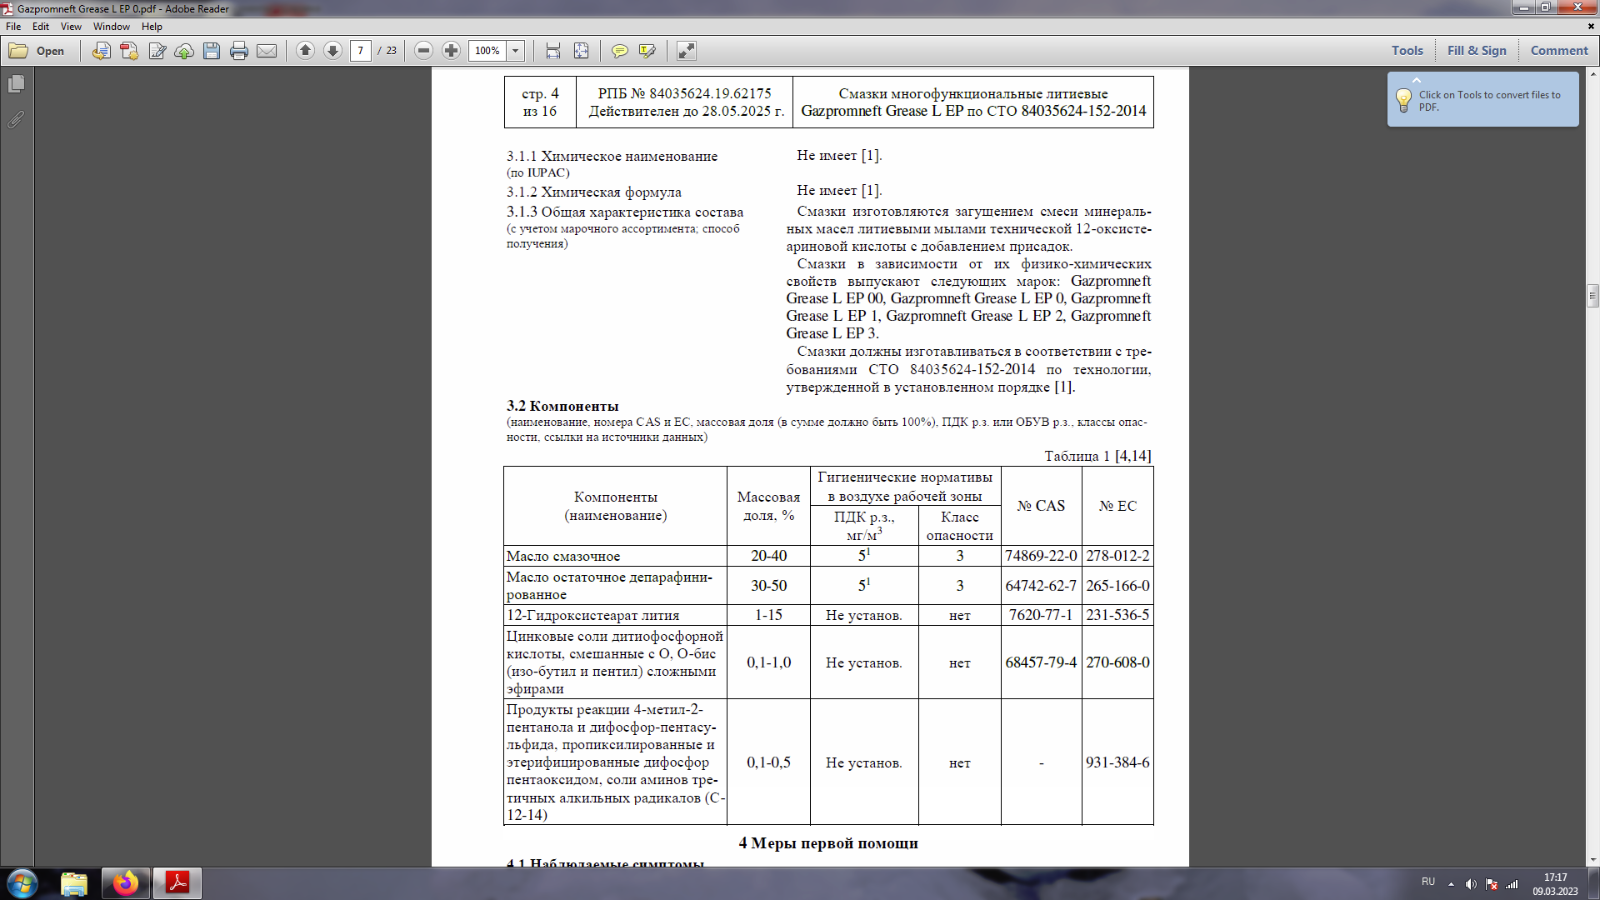This screenshot has width=1600, height=900.
Task: Click the Convert file to PDF icon
Action: click(x=101, y=51)
